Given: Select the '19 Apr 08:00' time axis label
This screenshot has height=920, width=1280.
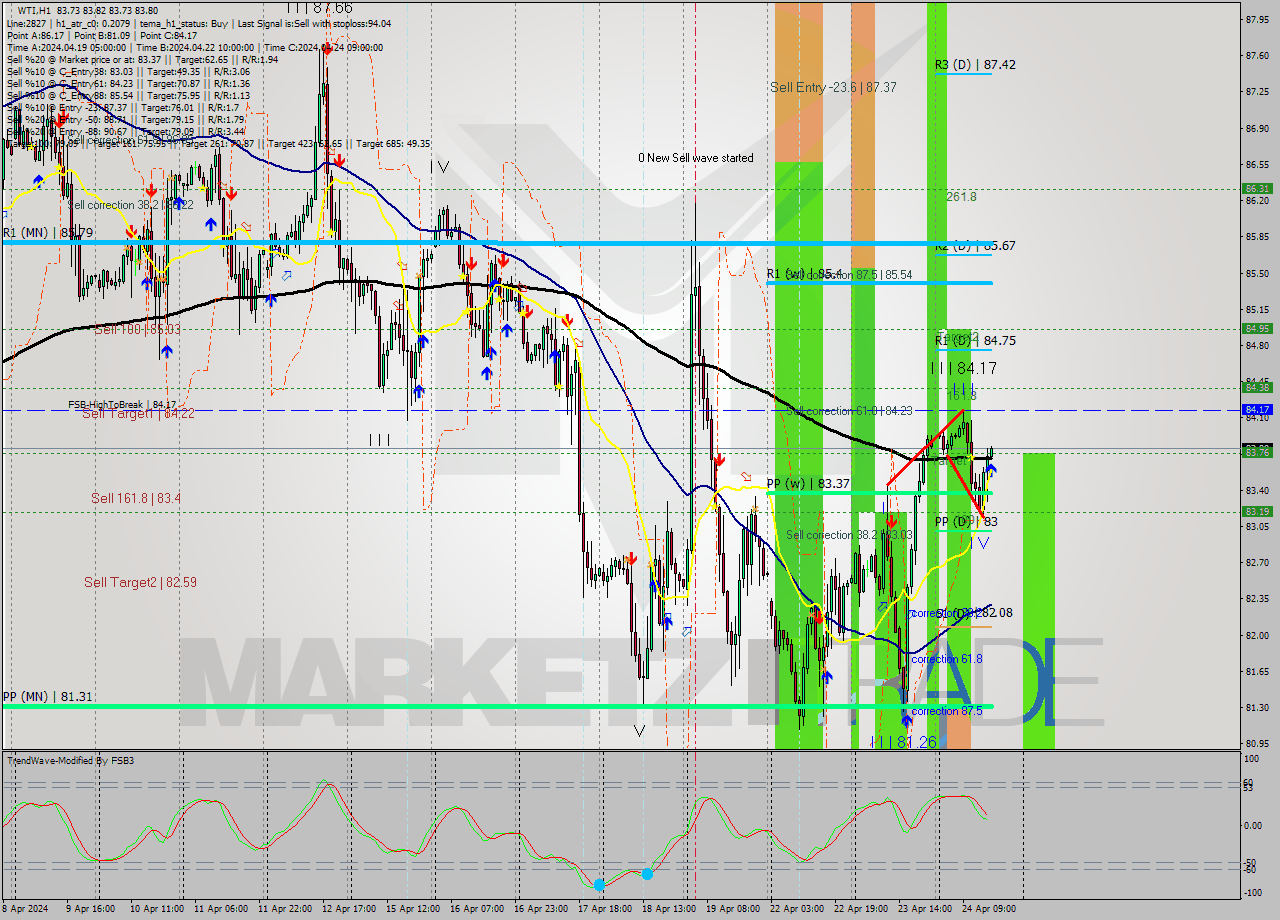Looking at the screenshot, I should pyautogui.click(x=733, y=909).
